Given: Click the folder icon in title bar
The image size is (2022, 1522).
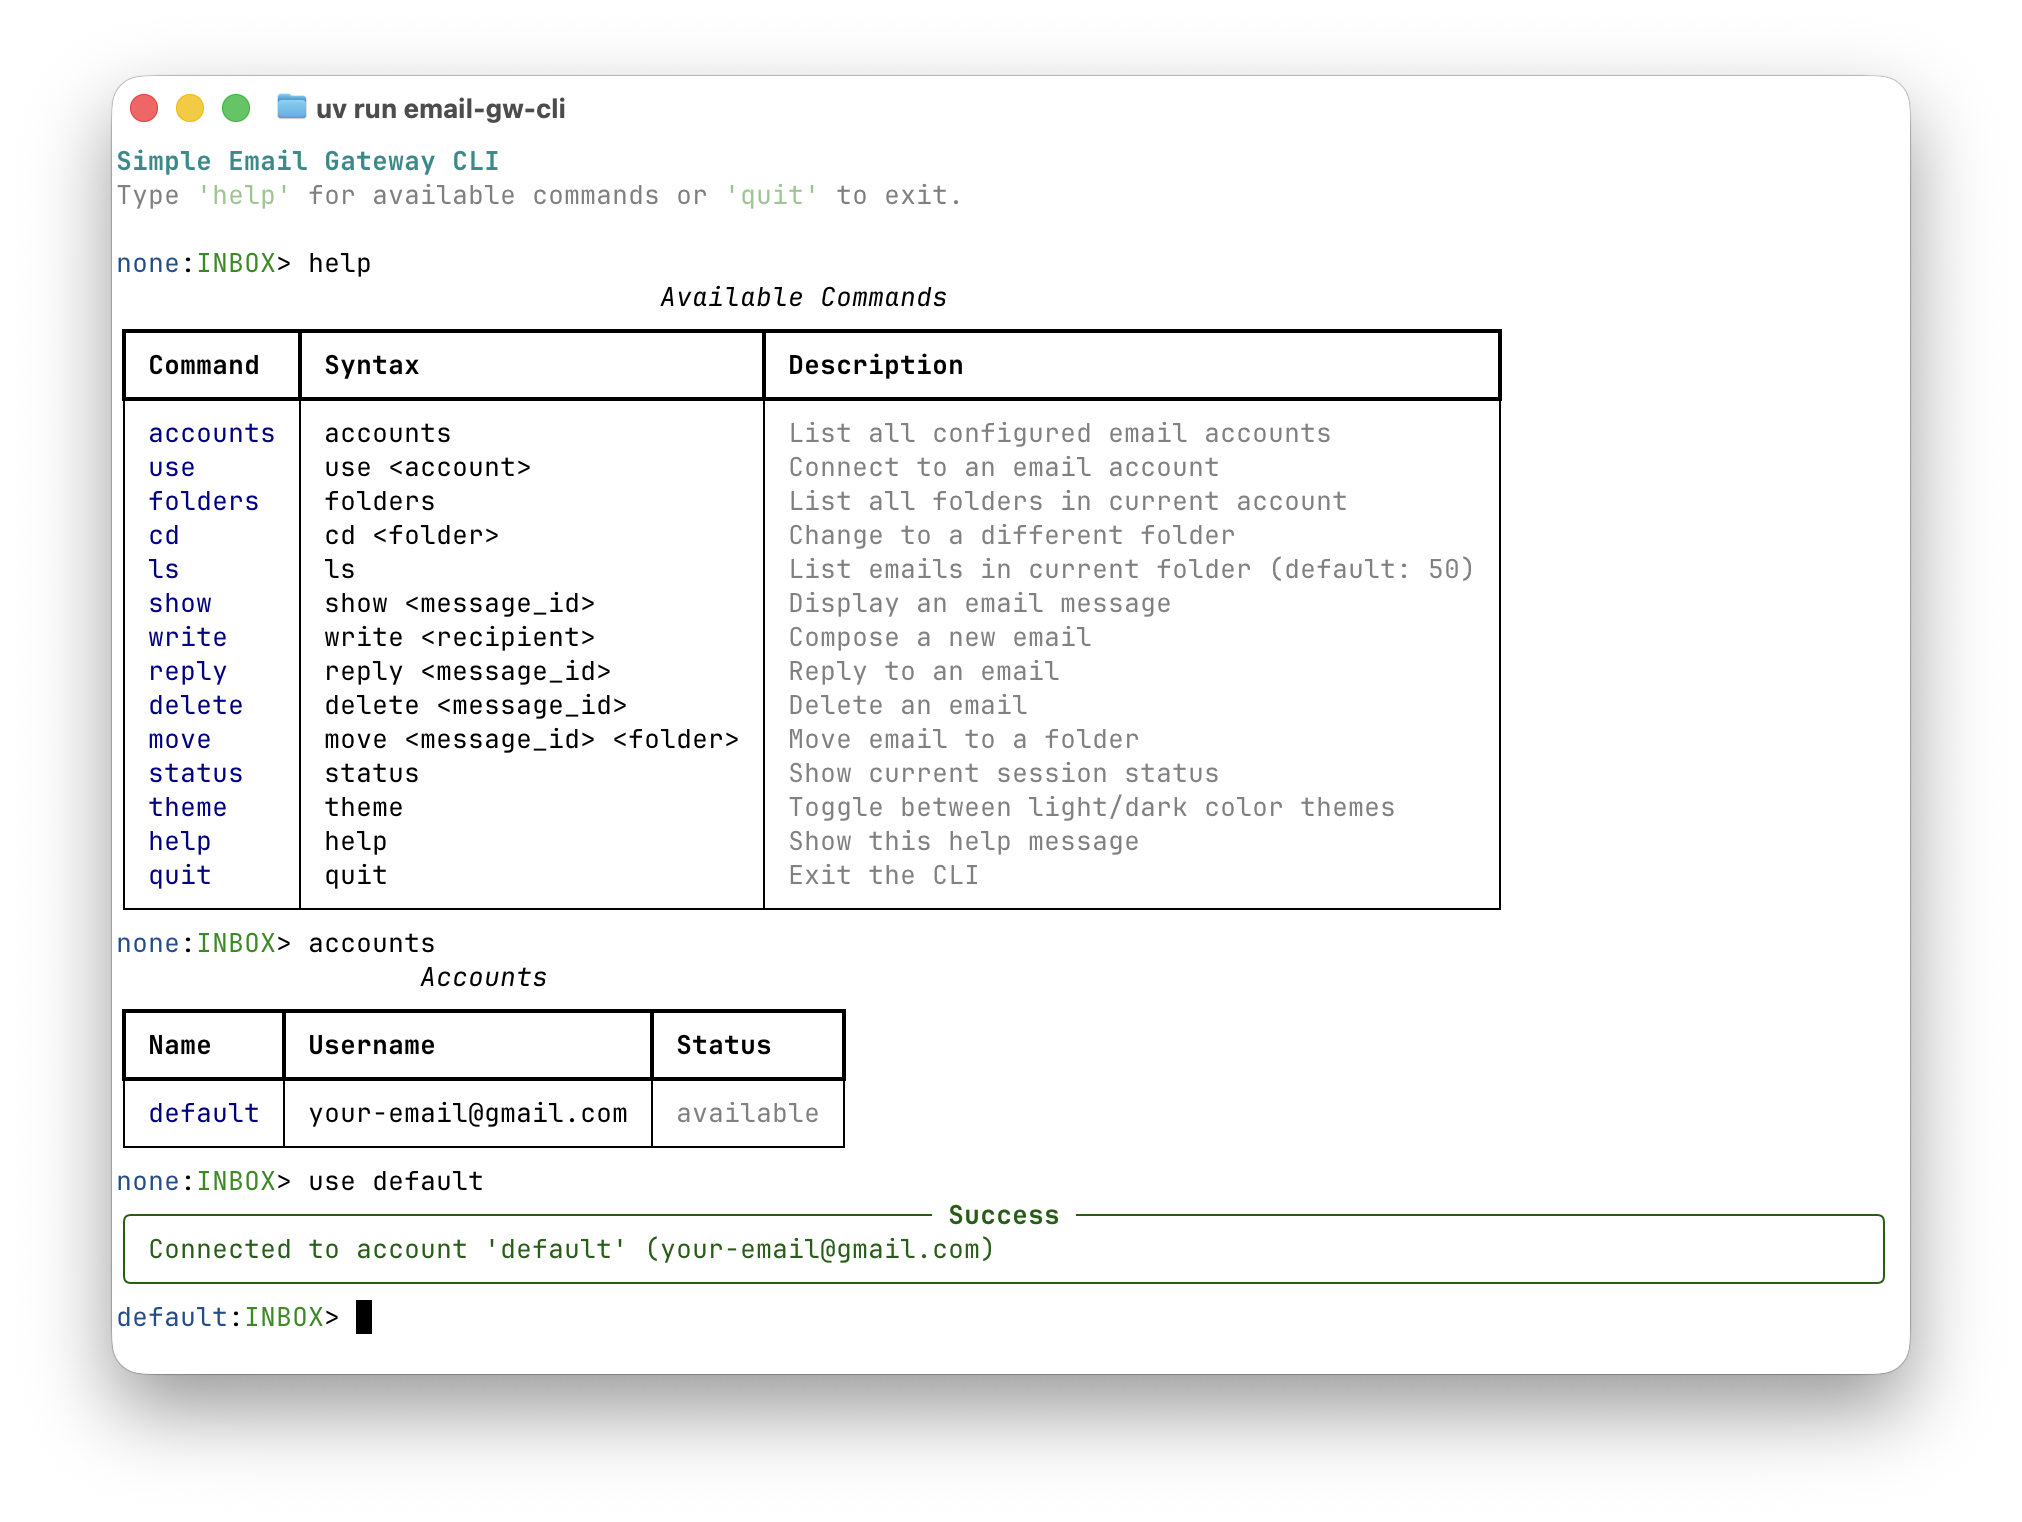Looking at the screenshot, I should pyautogui.click(x=291, y=107).
